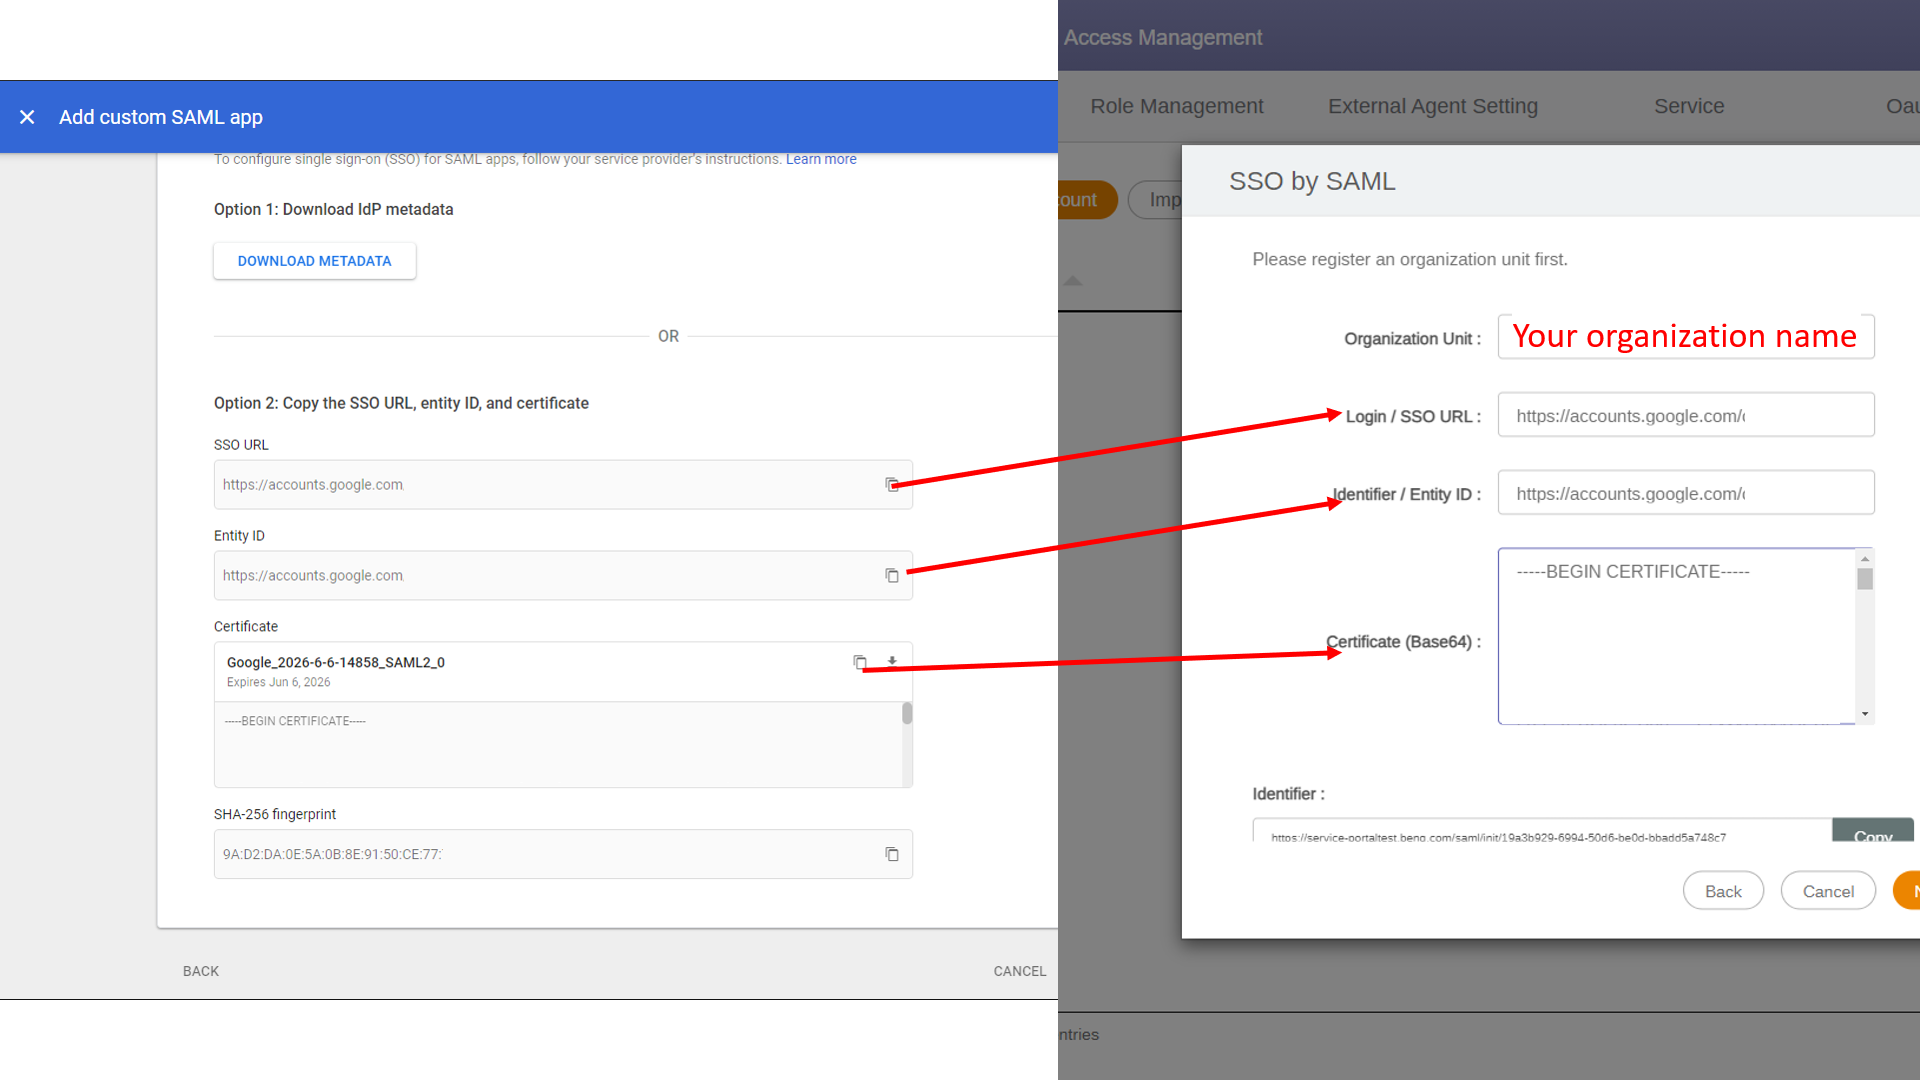Close the Add custom SAML app dialog
Viewport: 1920px width, 1080px height.
[x=27, y=117]
